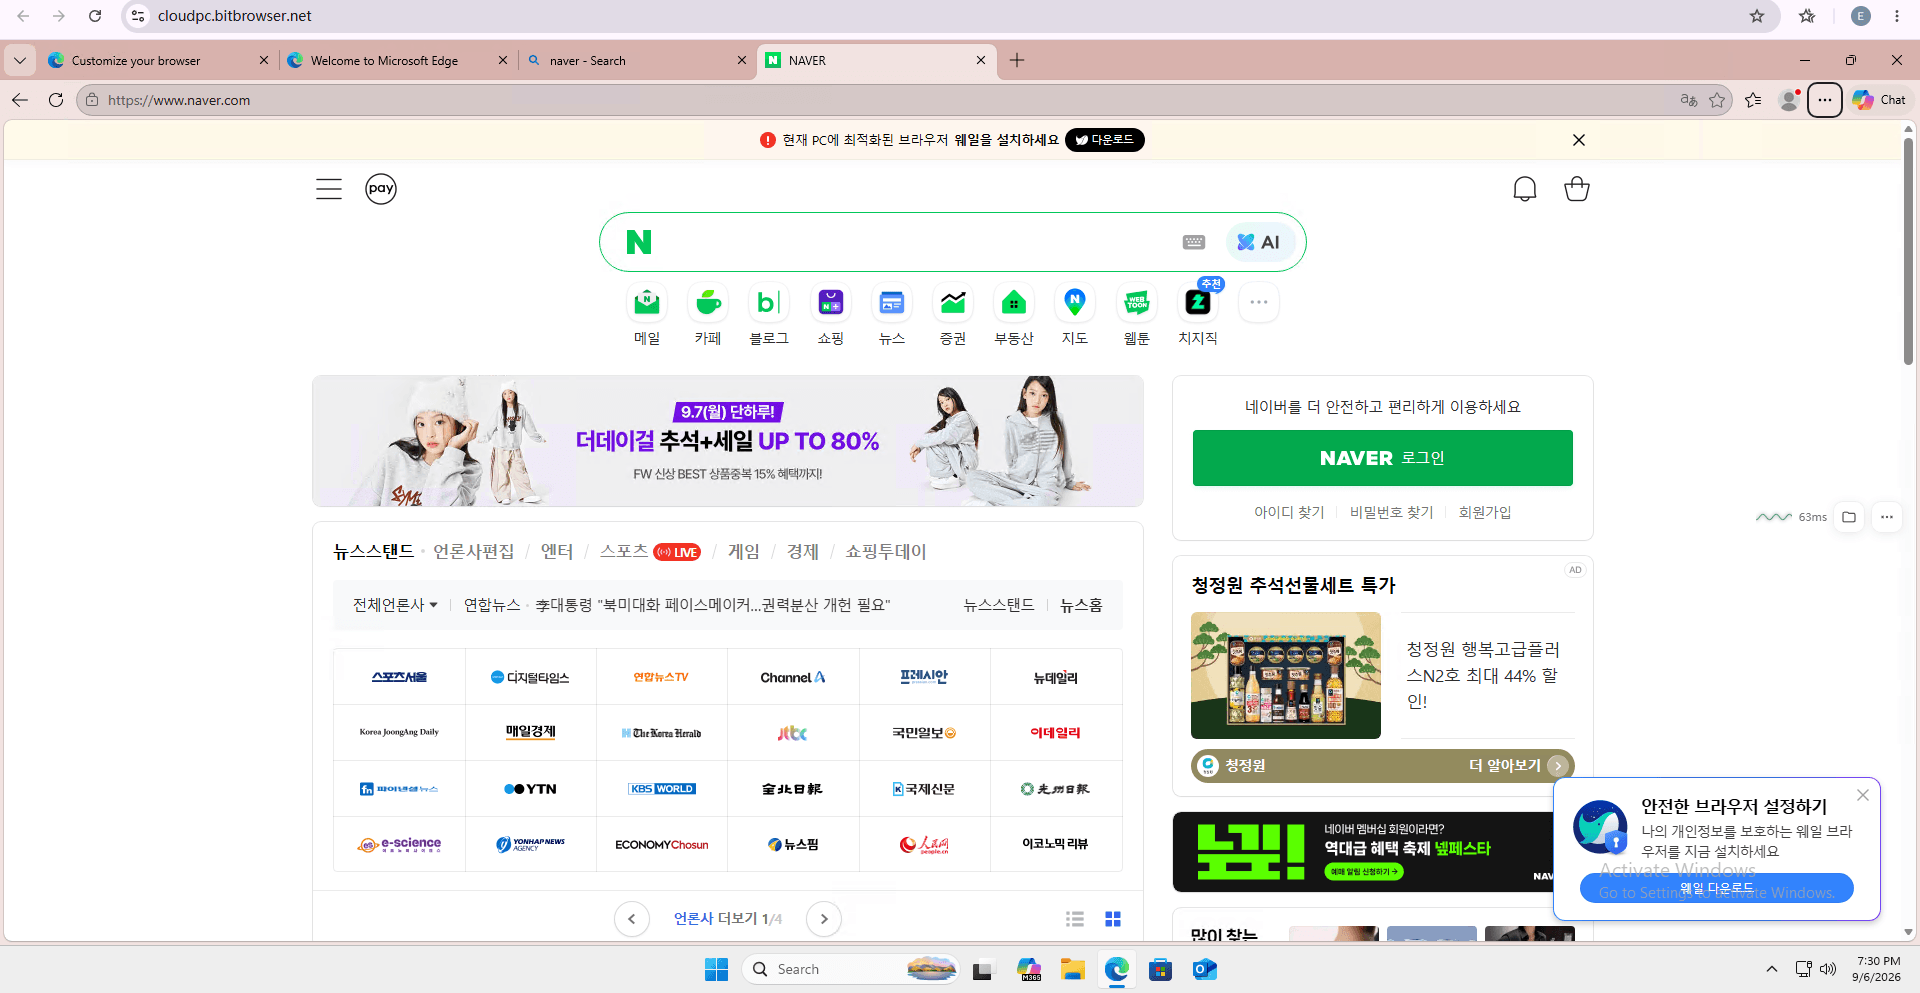Click the Naver page vertical scrollbar thumb
Viewport: 1920px width, 993px height.
pyautogui.click(x=1908, y=250)
